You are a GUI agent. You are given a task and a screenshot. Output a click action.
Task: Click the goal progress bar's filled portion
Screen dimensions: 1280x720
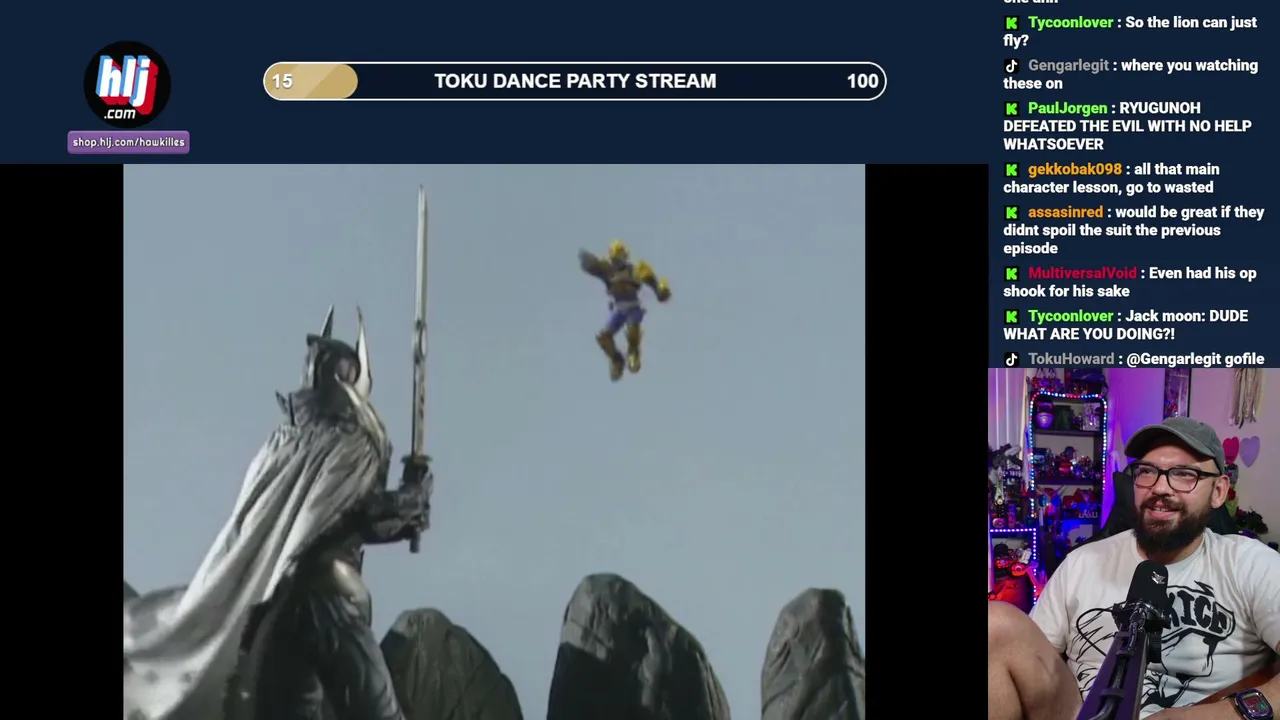click(310, 82)
